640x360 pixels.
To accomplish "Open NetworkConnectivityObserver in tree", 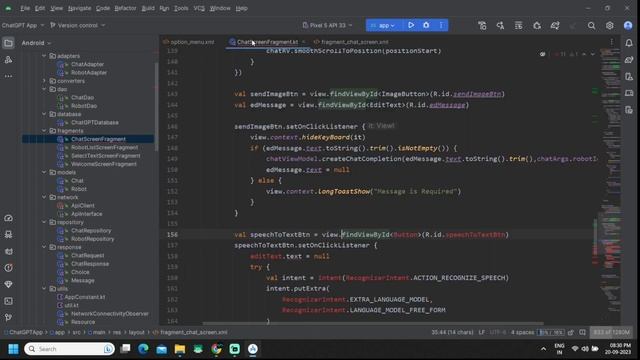I will (109, 313).
